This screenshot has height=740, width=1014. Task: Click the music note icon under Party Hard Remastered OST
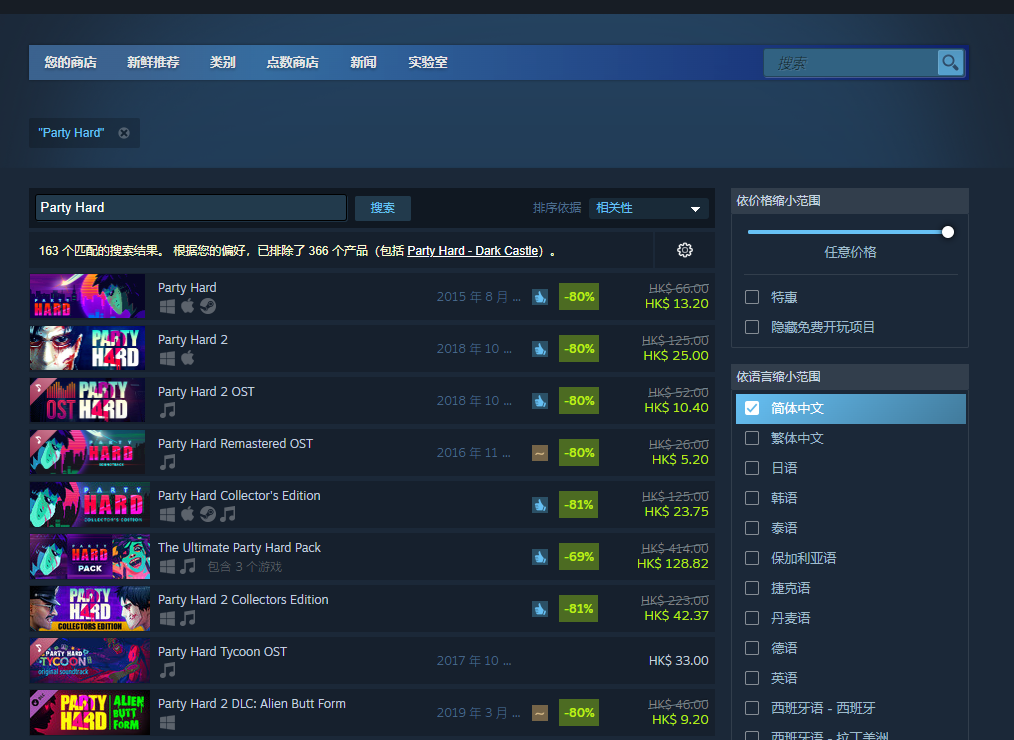pos(167,462)
